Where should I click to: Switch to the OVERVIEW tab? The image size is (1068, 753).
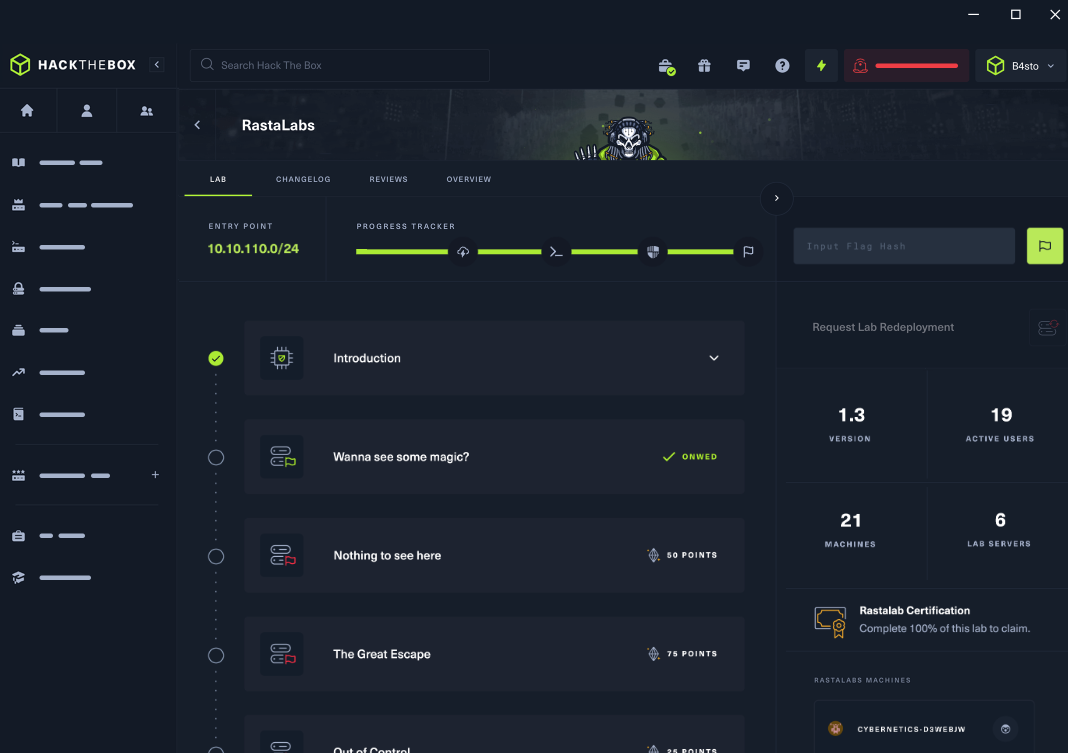(x=469, y=179)
